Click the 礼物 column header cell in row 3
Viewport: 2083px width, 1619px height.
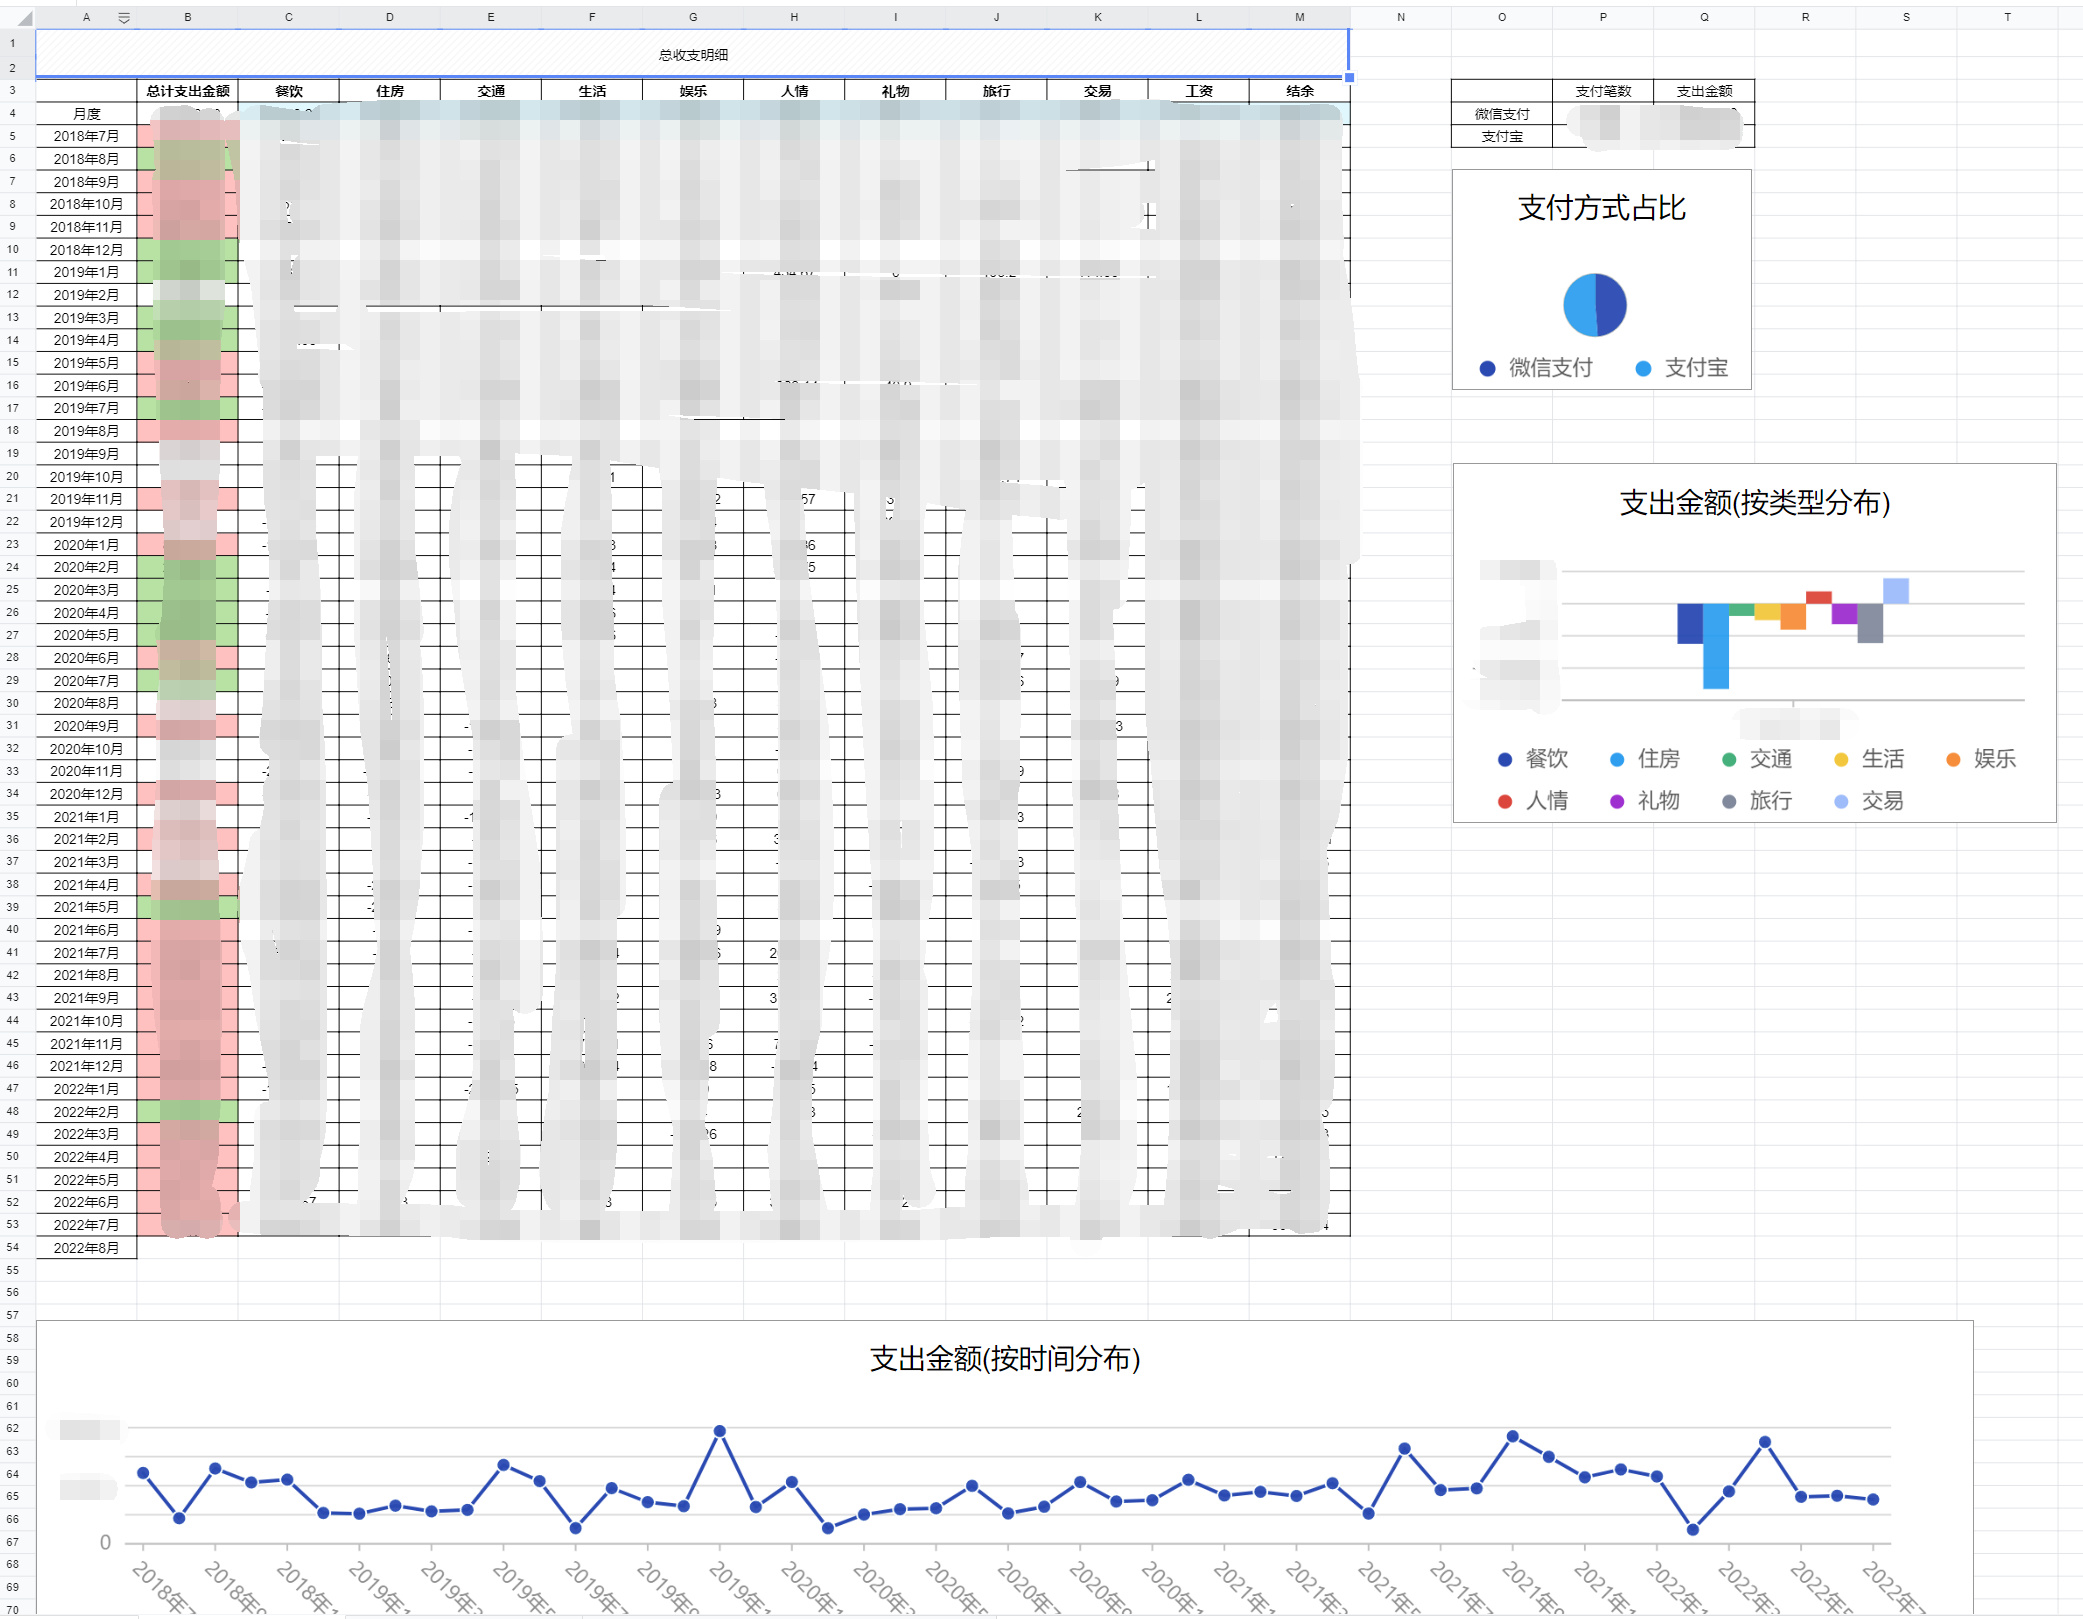coord(895,91)
